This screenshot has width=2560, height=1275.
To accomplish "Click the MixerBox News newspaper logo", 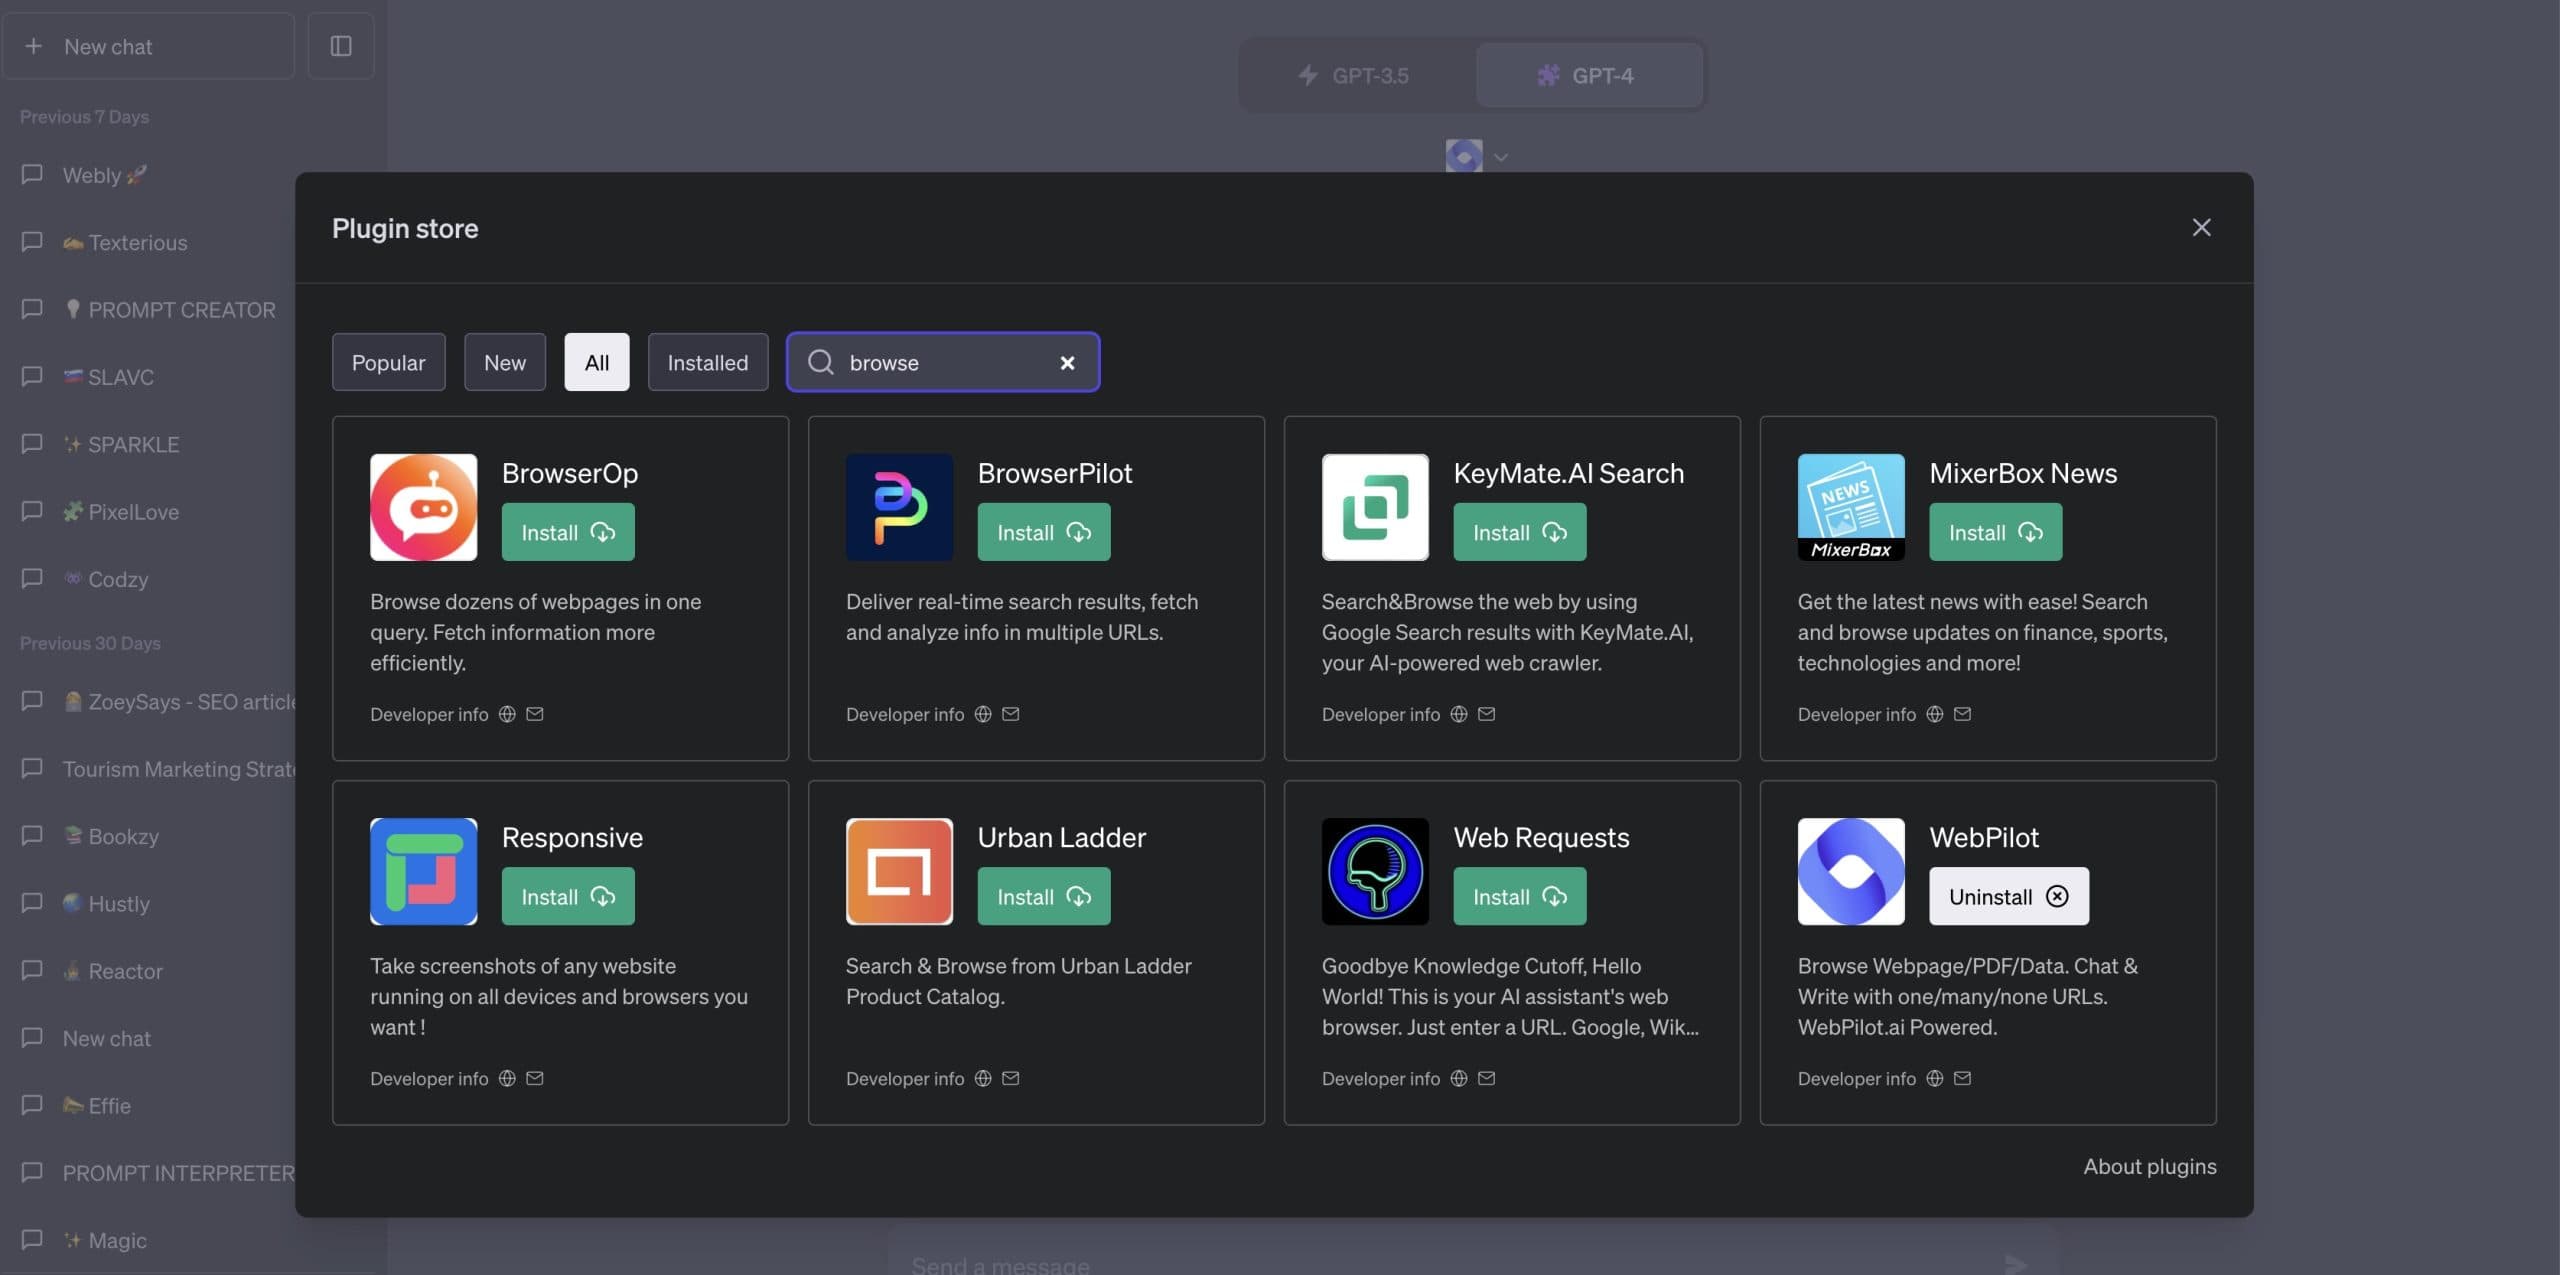I will (x=1851, y=507).
